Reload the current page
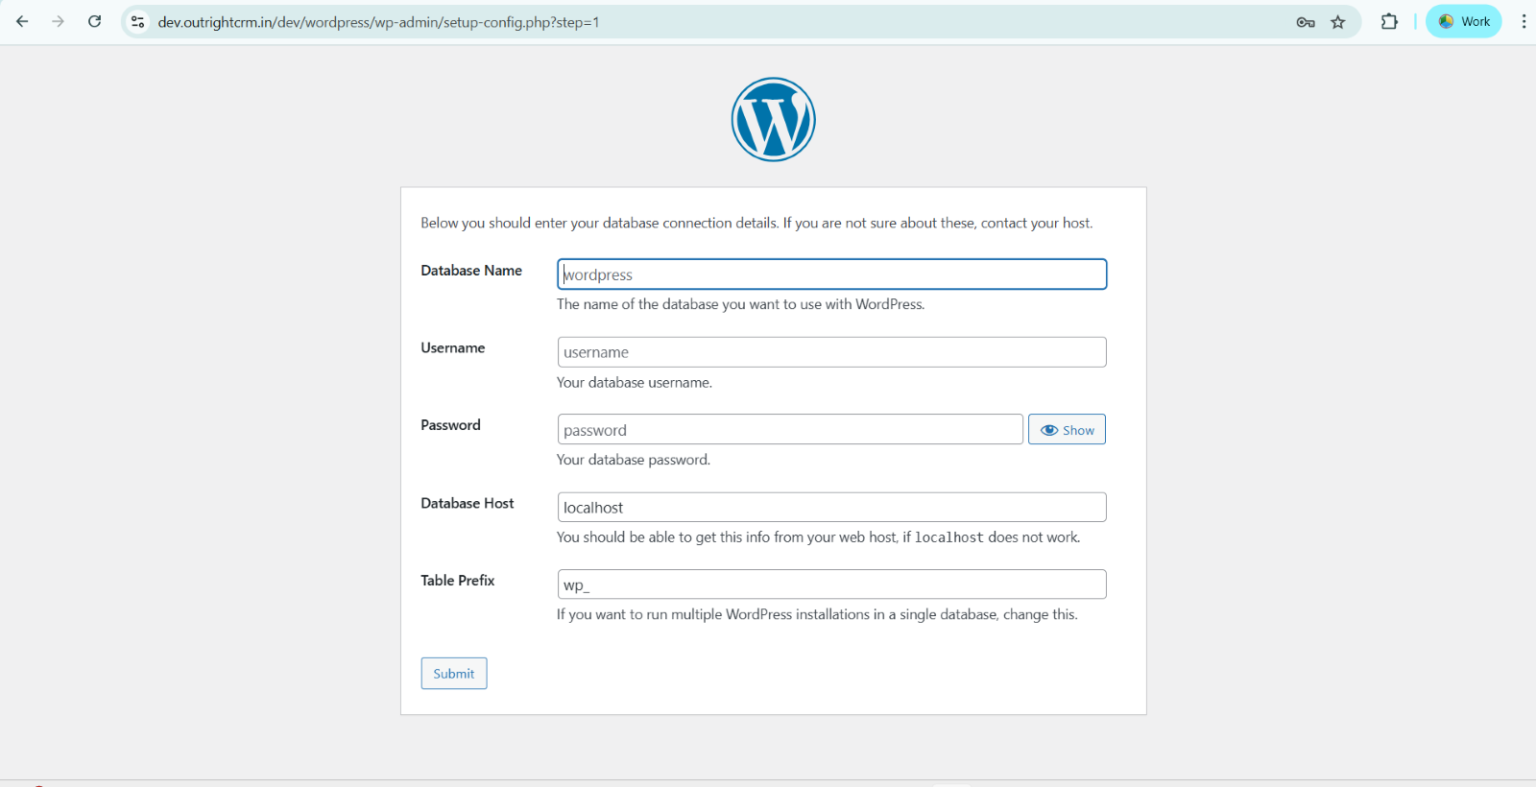The image size is (1536, 787). click(95, 21)
